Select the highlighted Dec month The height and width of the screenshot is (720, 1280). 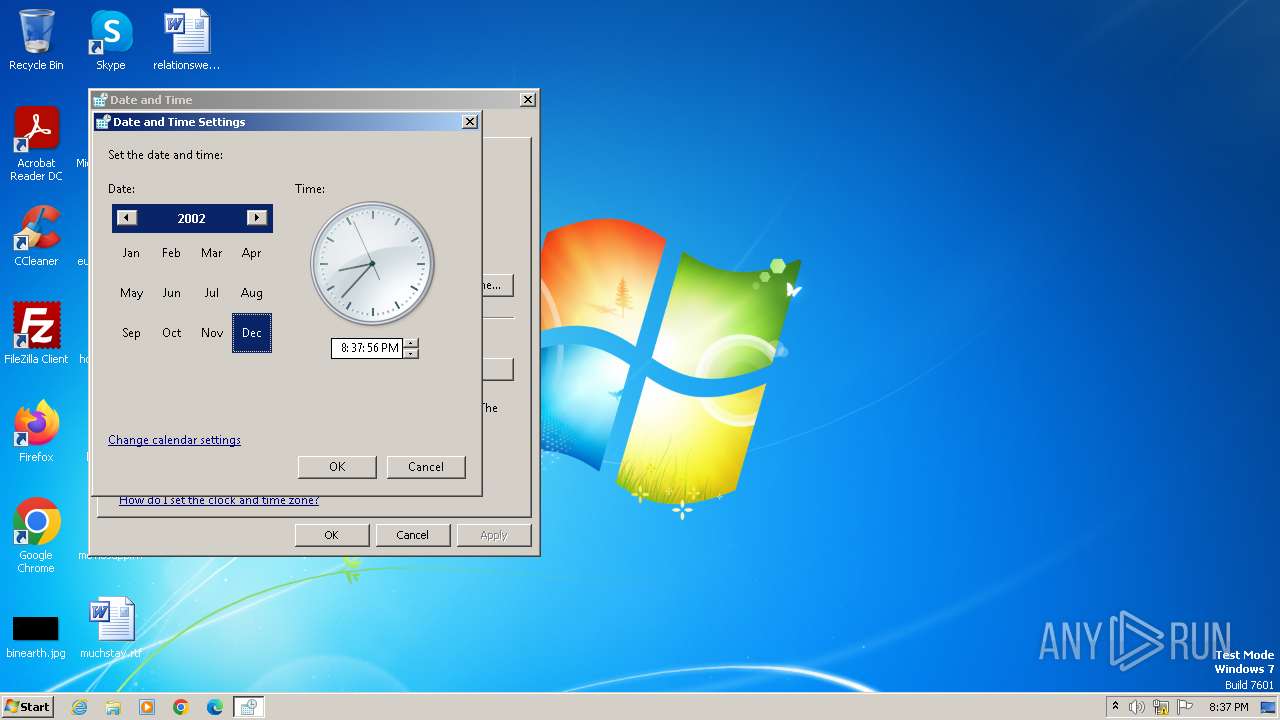(251, 333)
